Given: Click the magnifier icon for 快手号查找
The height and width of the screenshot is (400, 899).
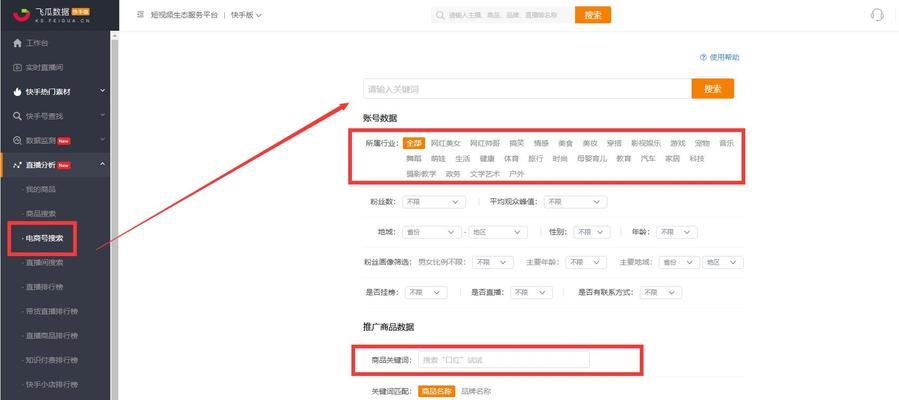Looking at the screenshot, I should tap(17, 116).
